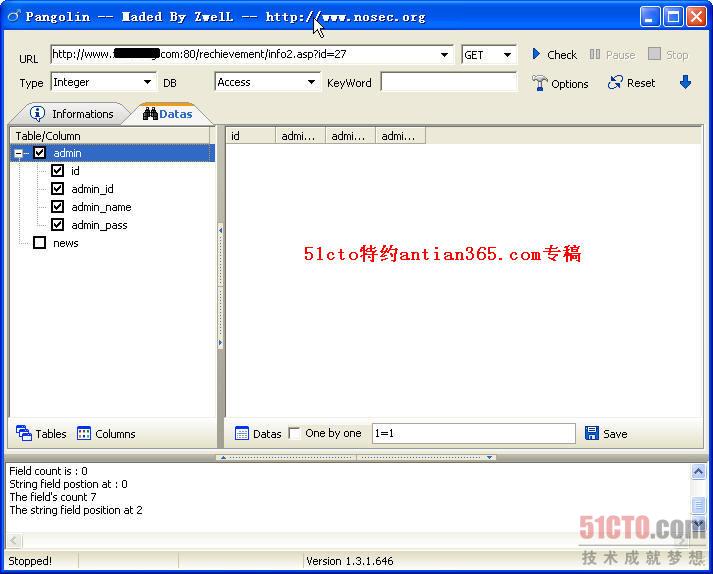The width and height of the screenshot is (713, 574).
Task: Open the DB Access dropdown
Action: click(311, 82)
